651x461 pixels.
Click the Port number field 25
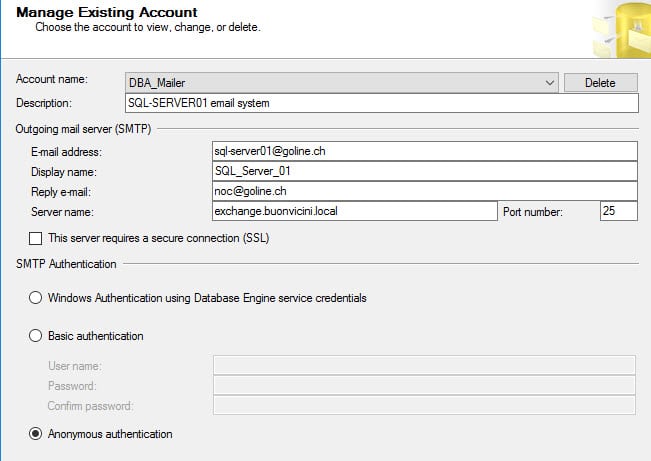point(619,211)
